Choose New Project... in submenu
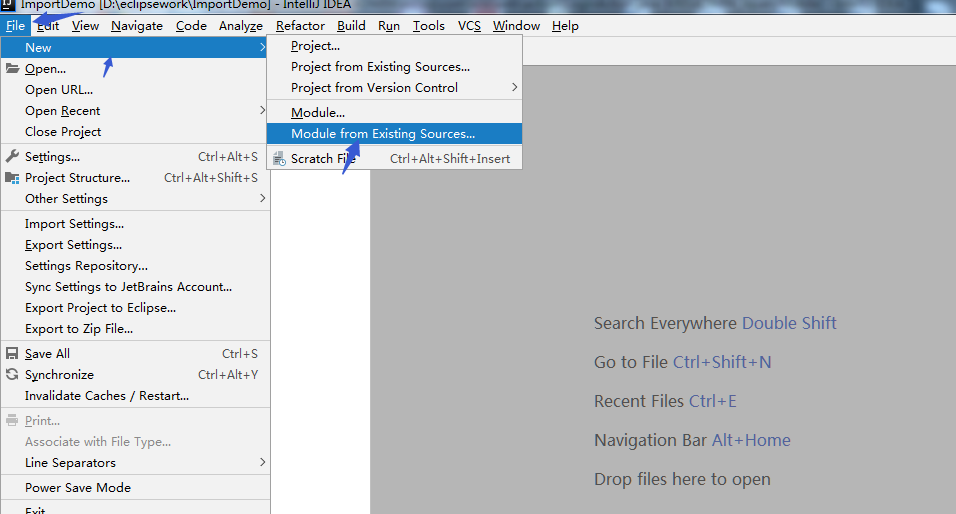Viewport: 956px width, 514px height. click(x=394, y=46)
